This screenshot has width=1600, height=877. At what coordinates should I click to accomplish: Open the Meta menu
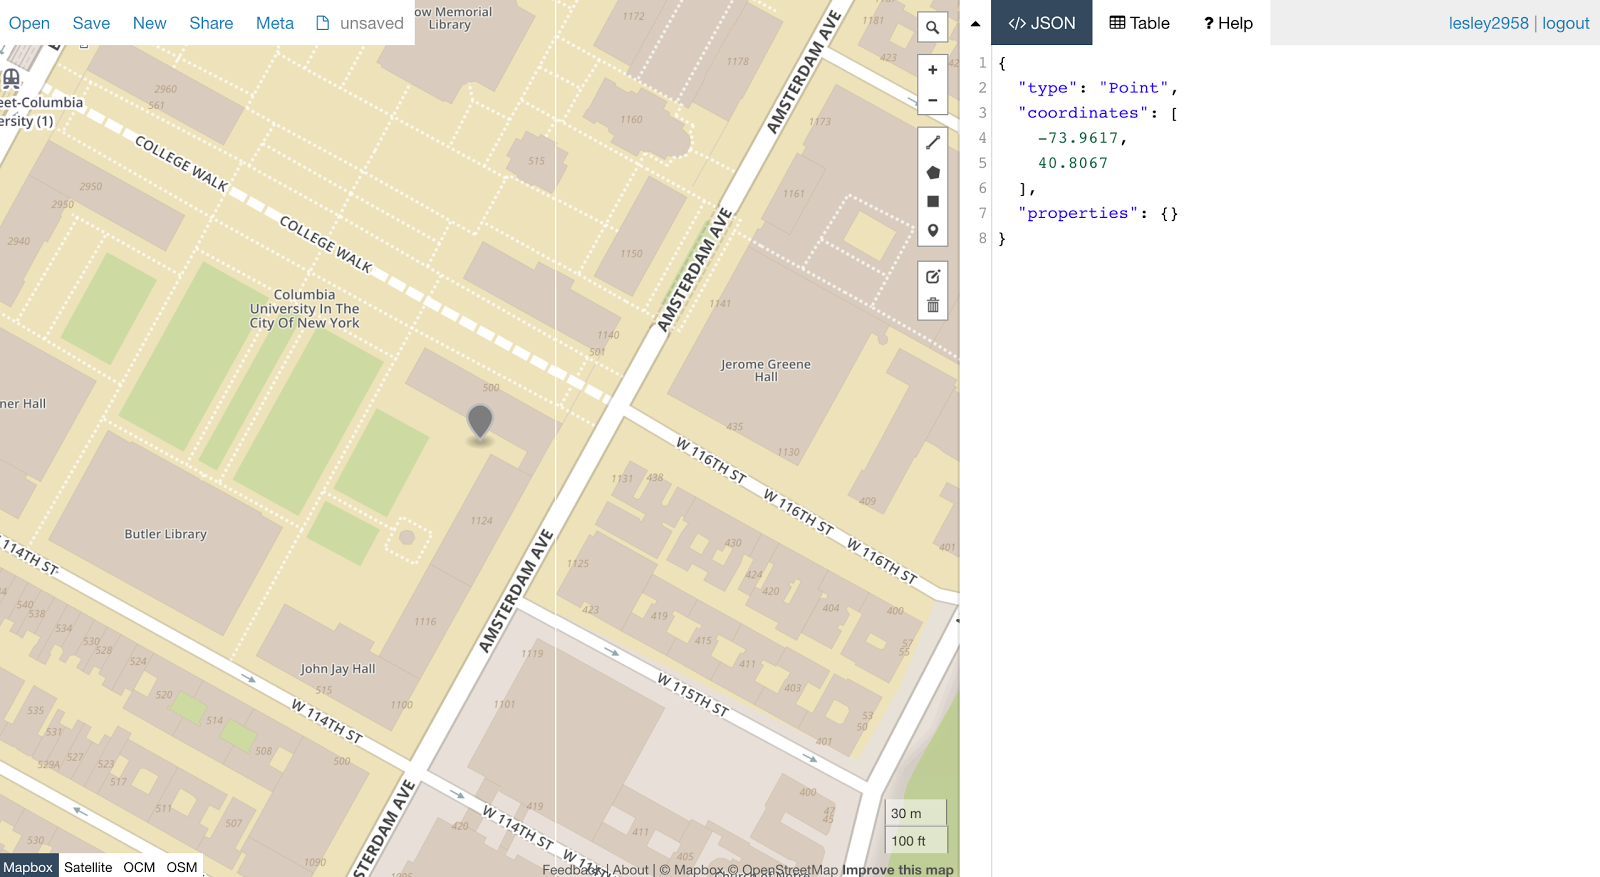pyautogui.click(x=275, y=23)
